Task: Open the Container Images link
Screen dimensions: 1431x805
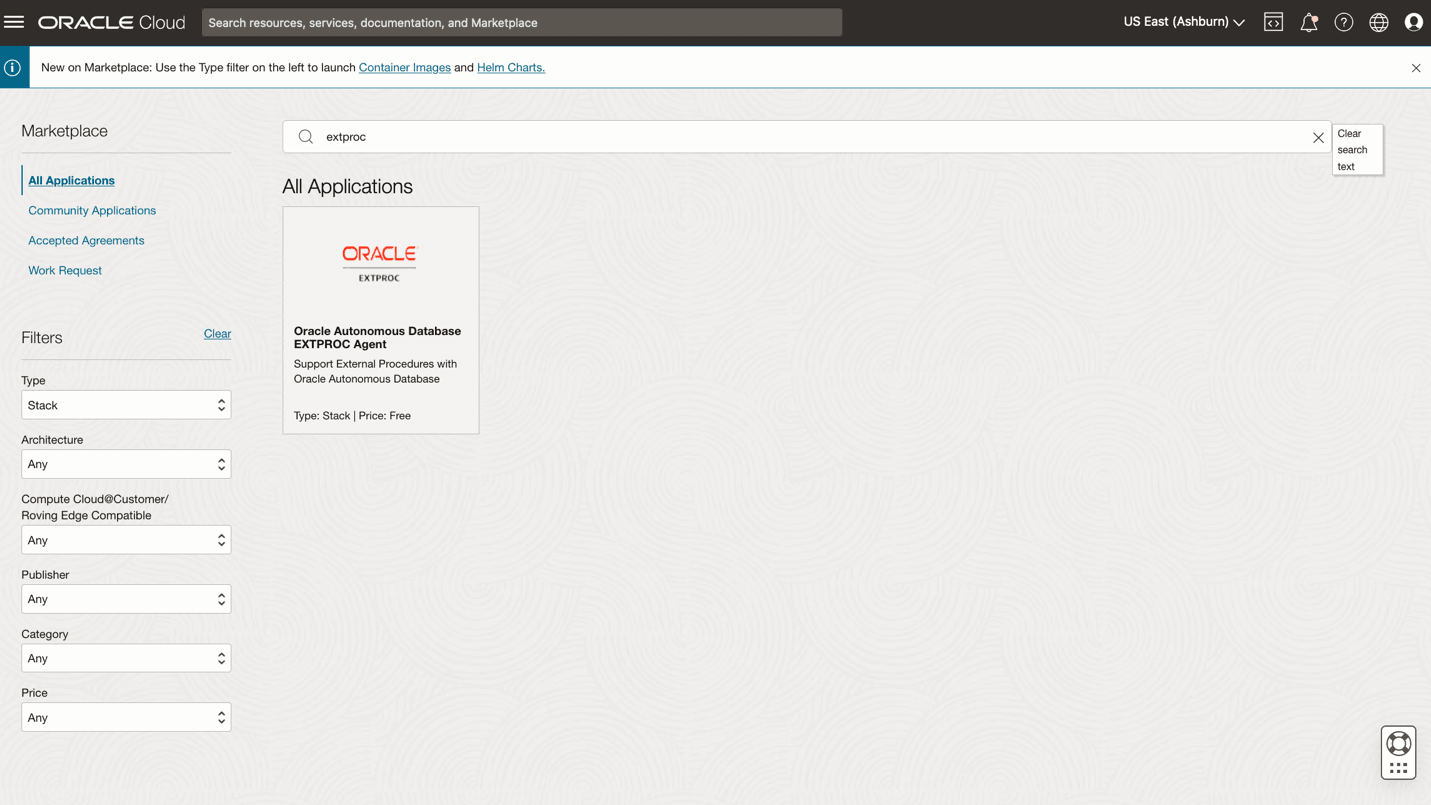Action: click(404, 67)
